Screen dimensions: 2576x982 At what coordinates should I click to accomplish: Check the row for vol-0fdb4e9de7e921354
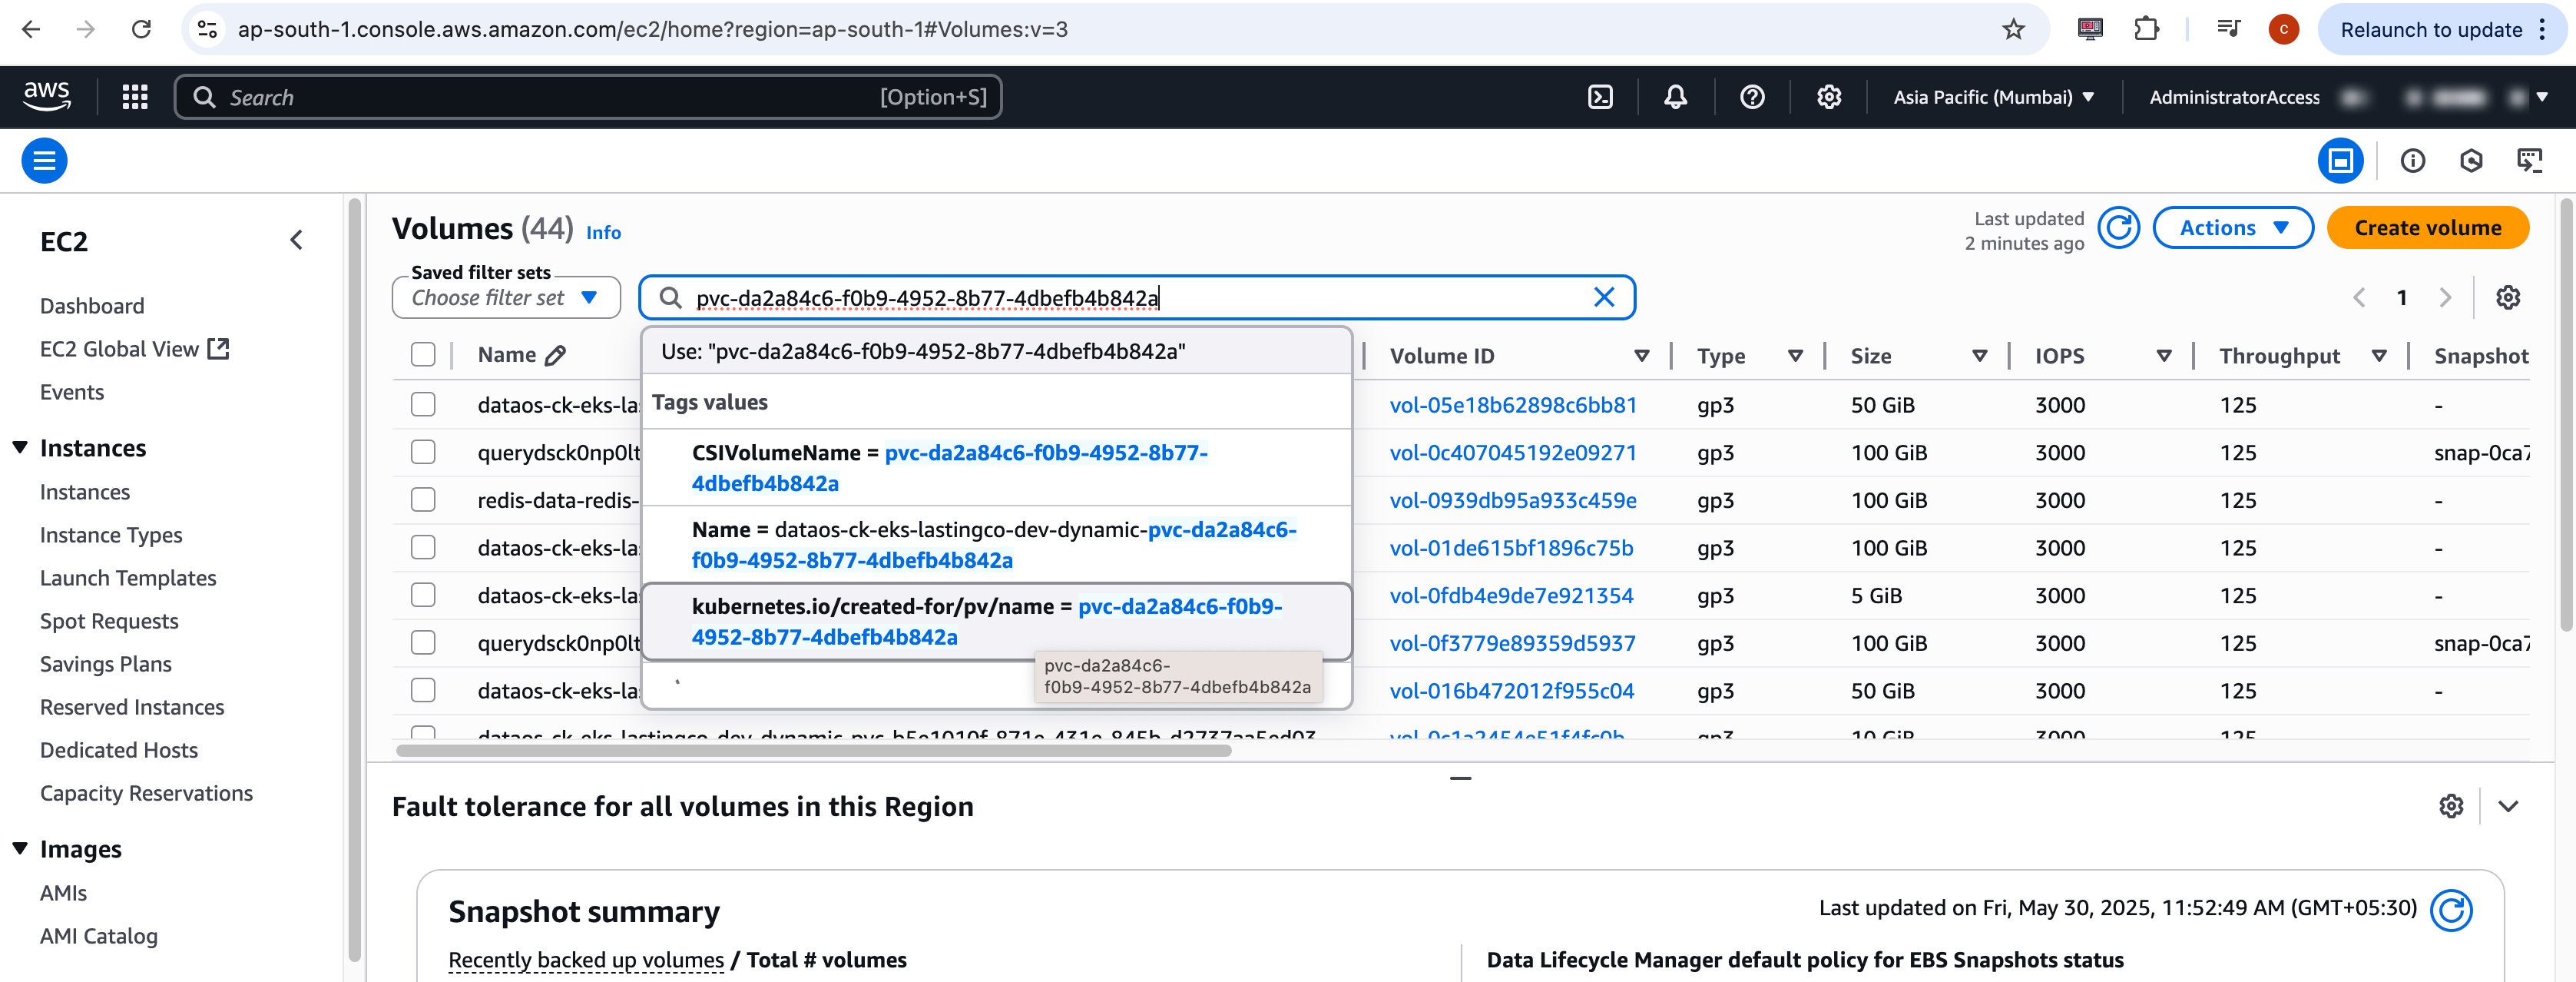pos(423,595)
